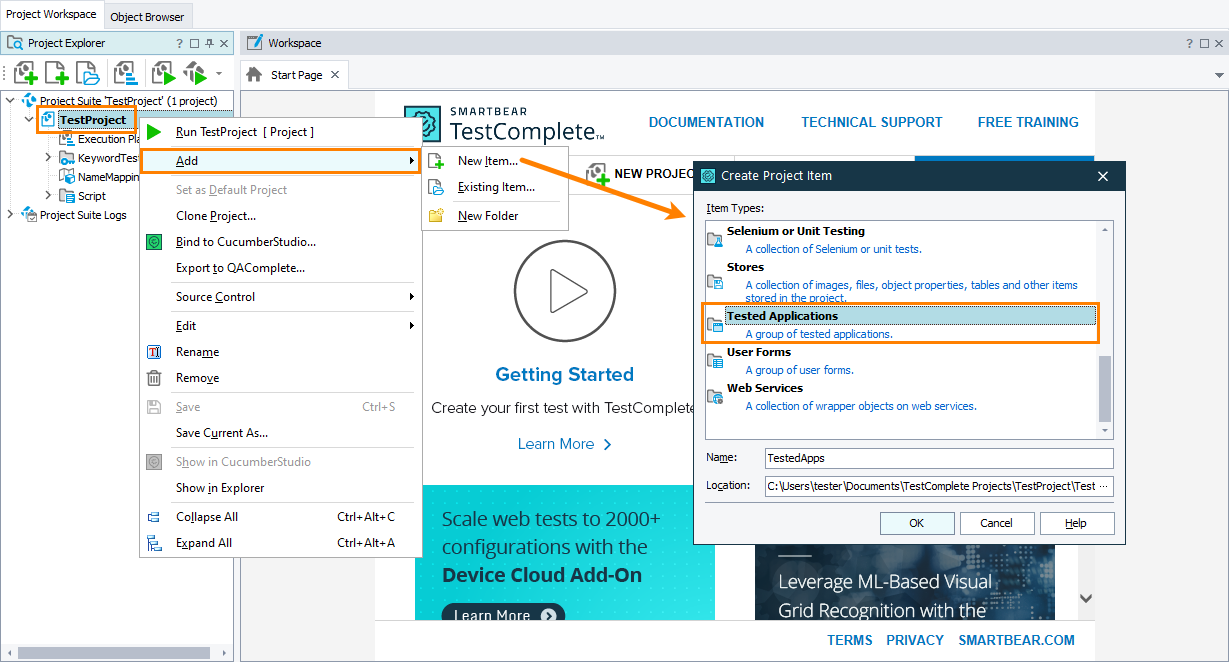Open the Learn More link under Getting Started
Image resolution: width=1229 pixels, height=662 pixels.
(x=557, y=443)
